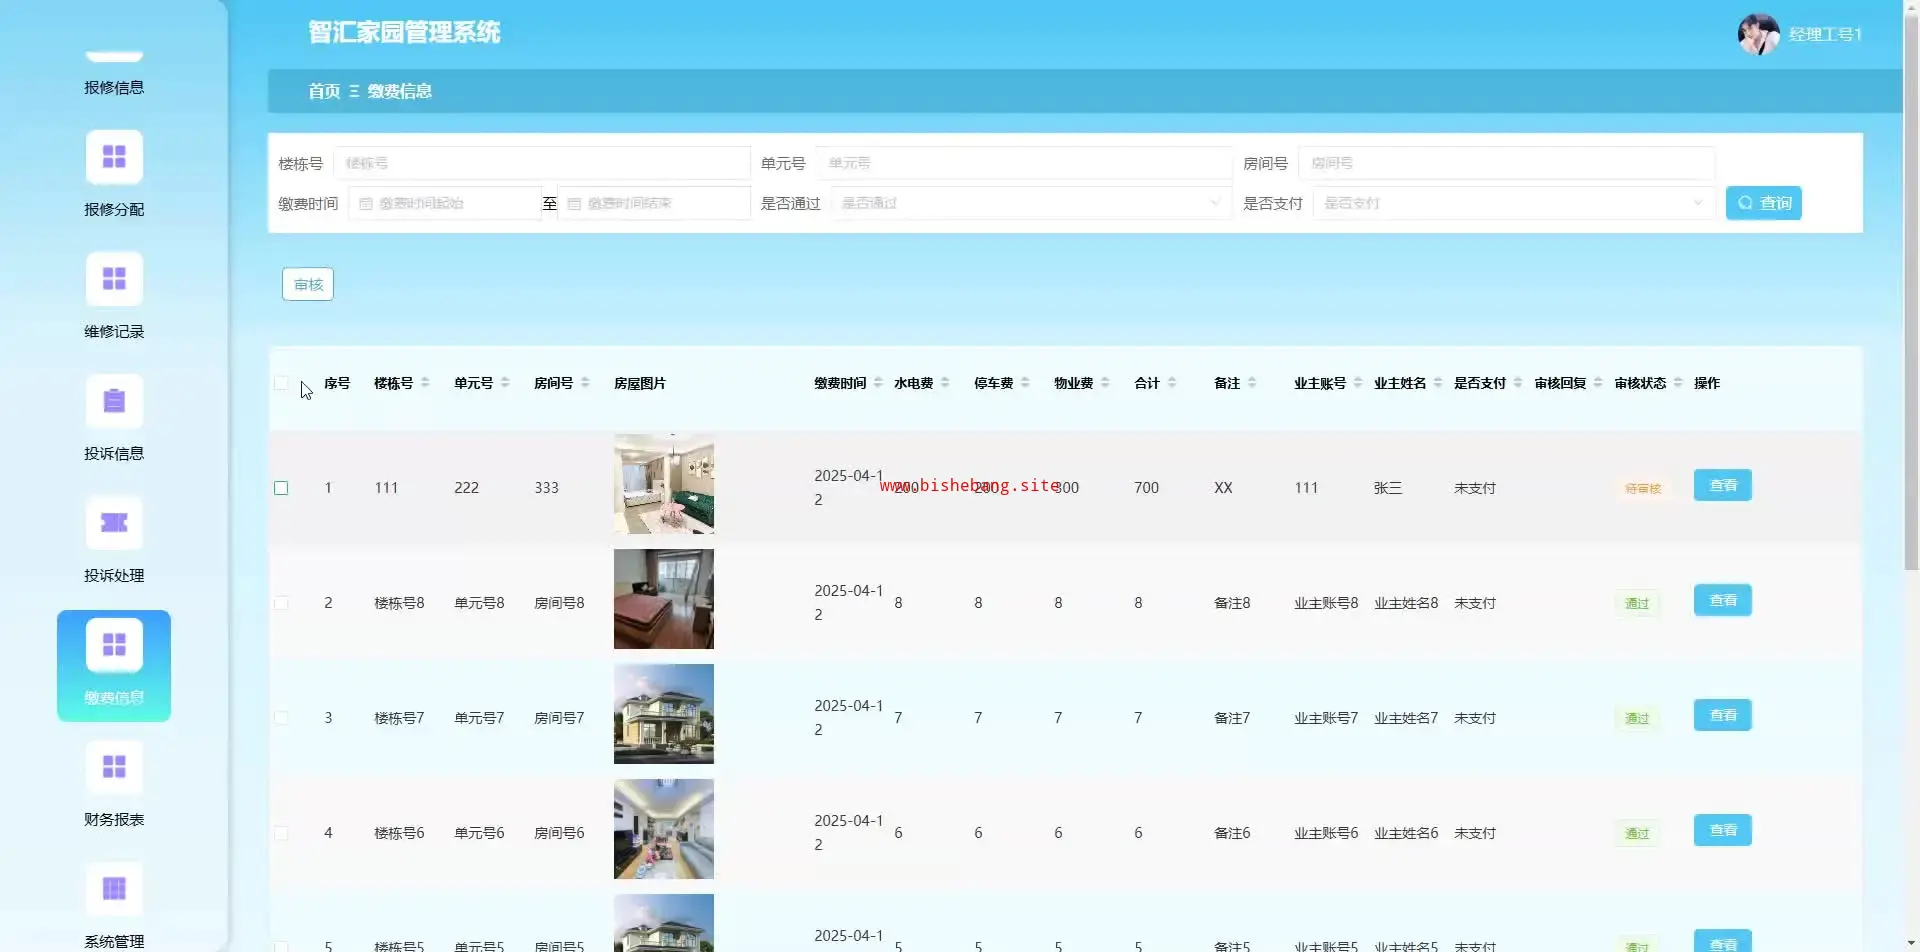Check the checkbox for row 1

[281, 488]
